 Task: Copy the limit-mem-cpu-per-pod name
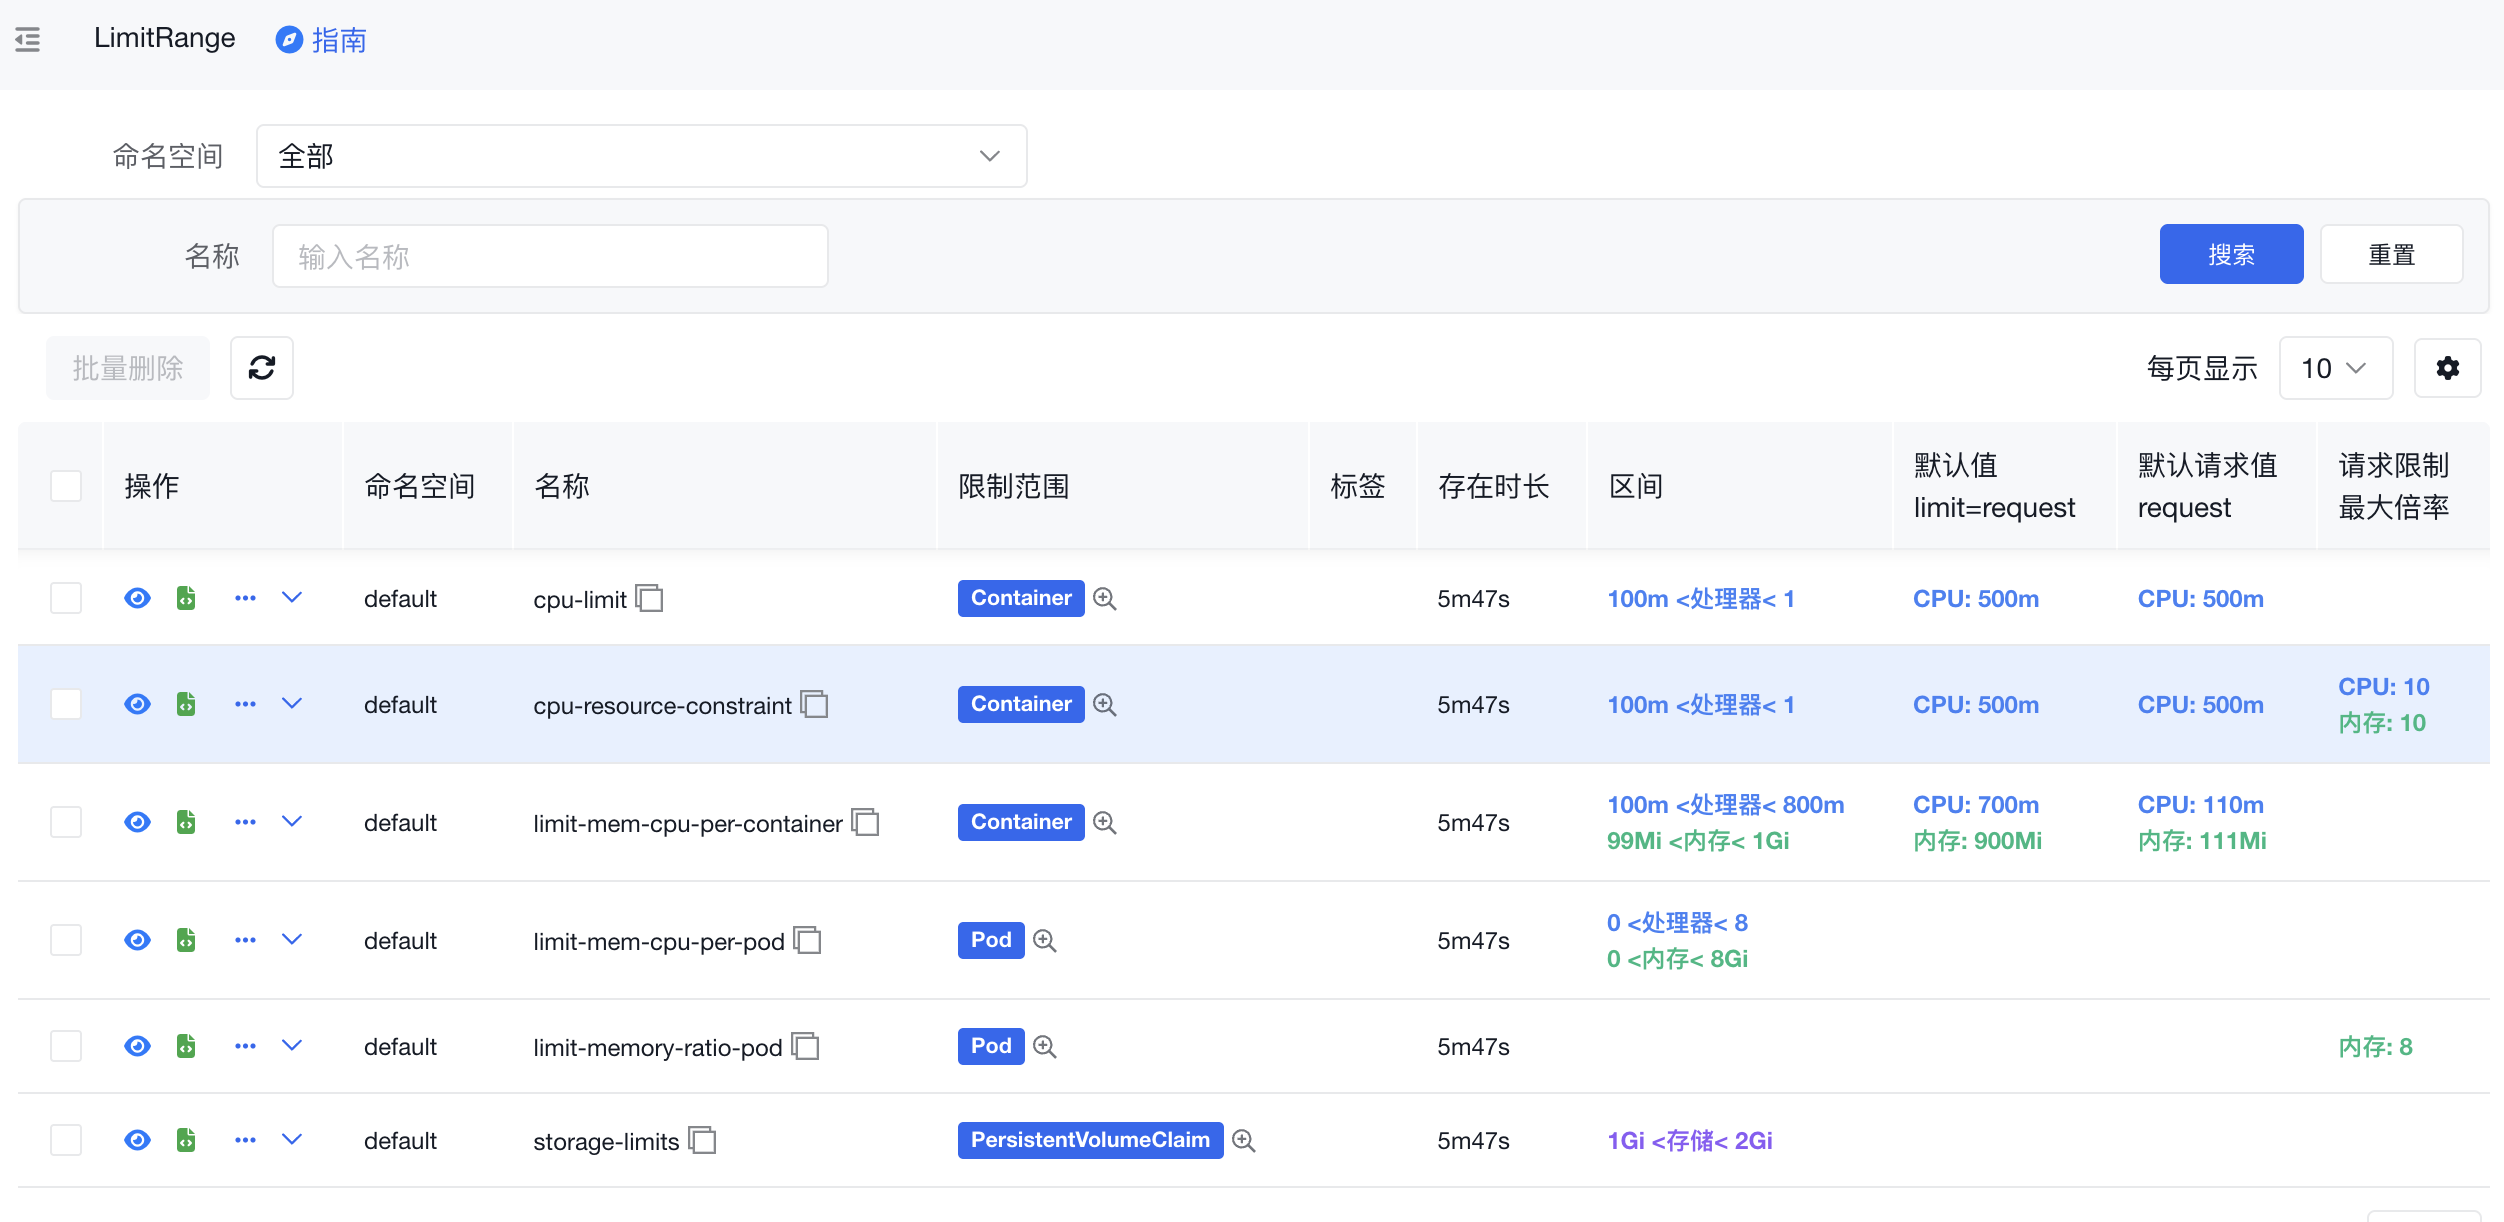808,940
